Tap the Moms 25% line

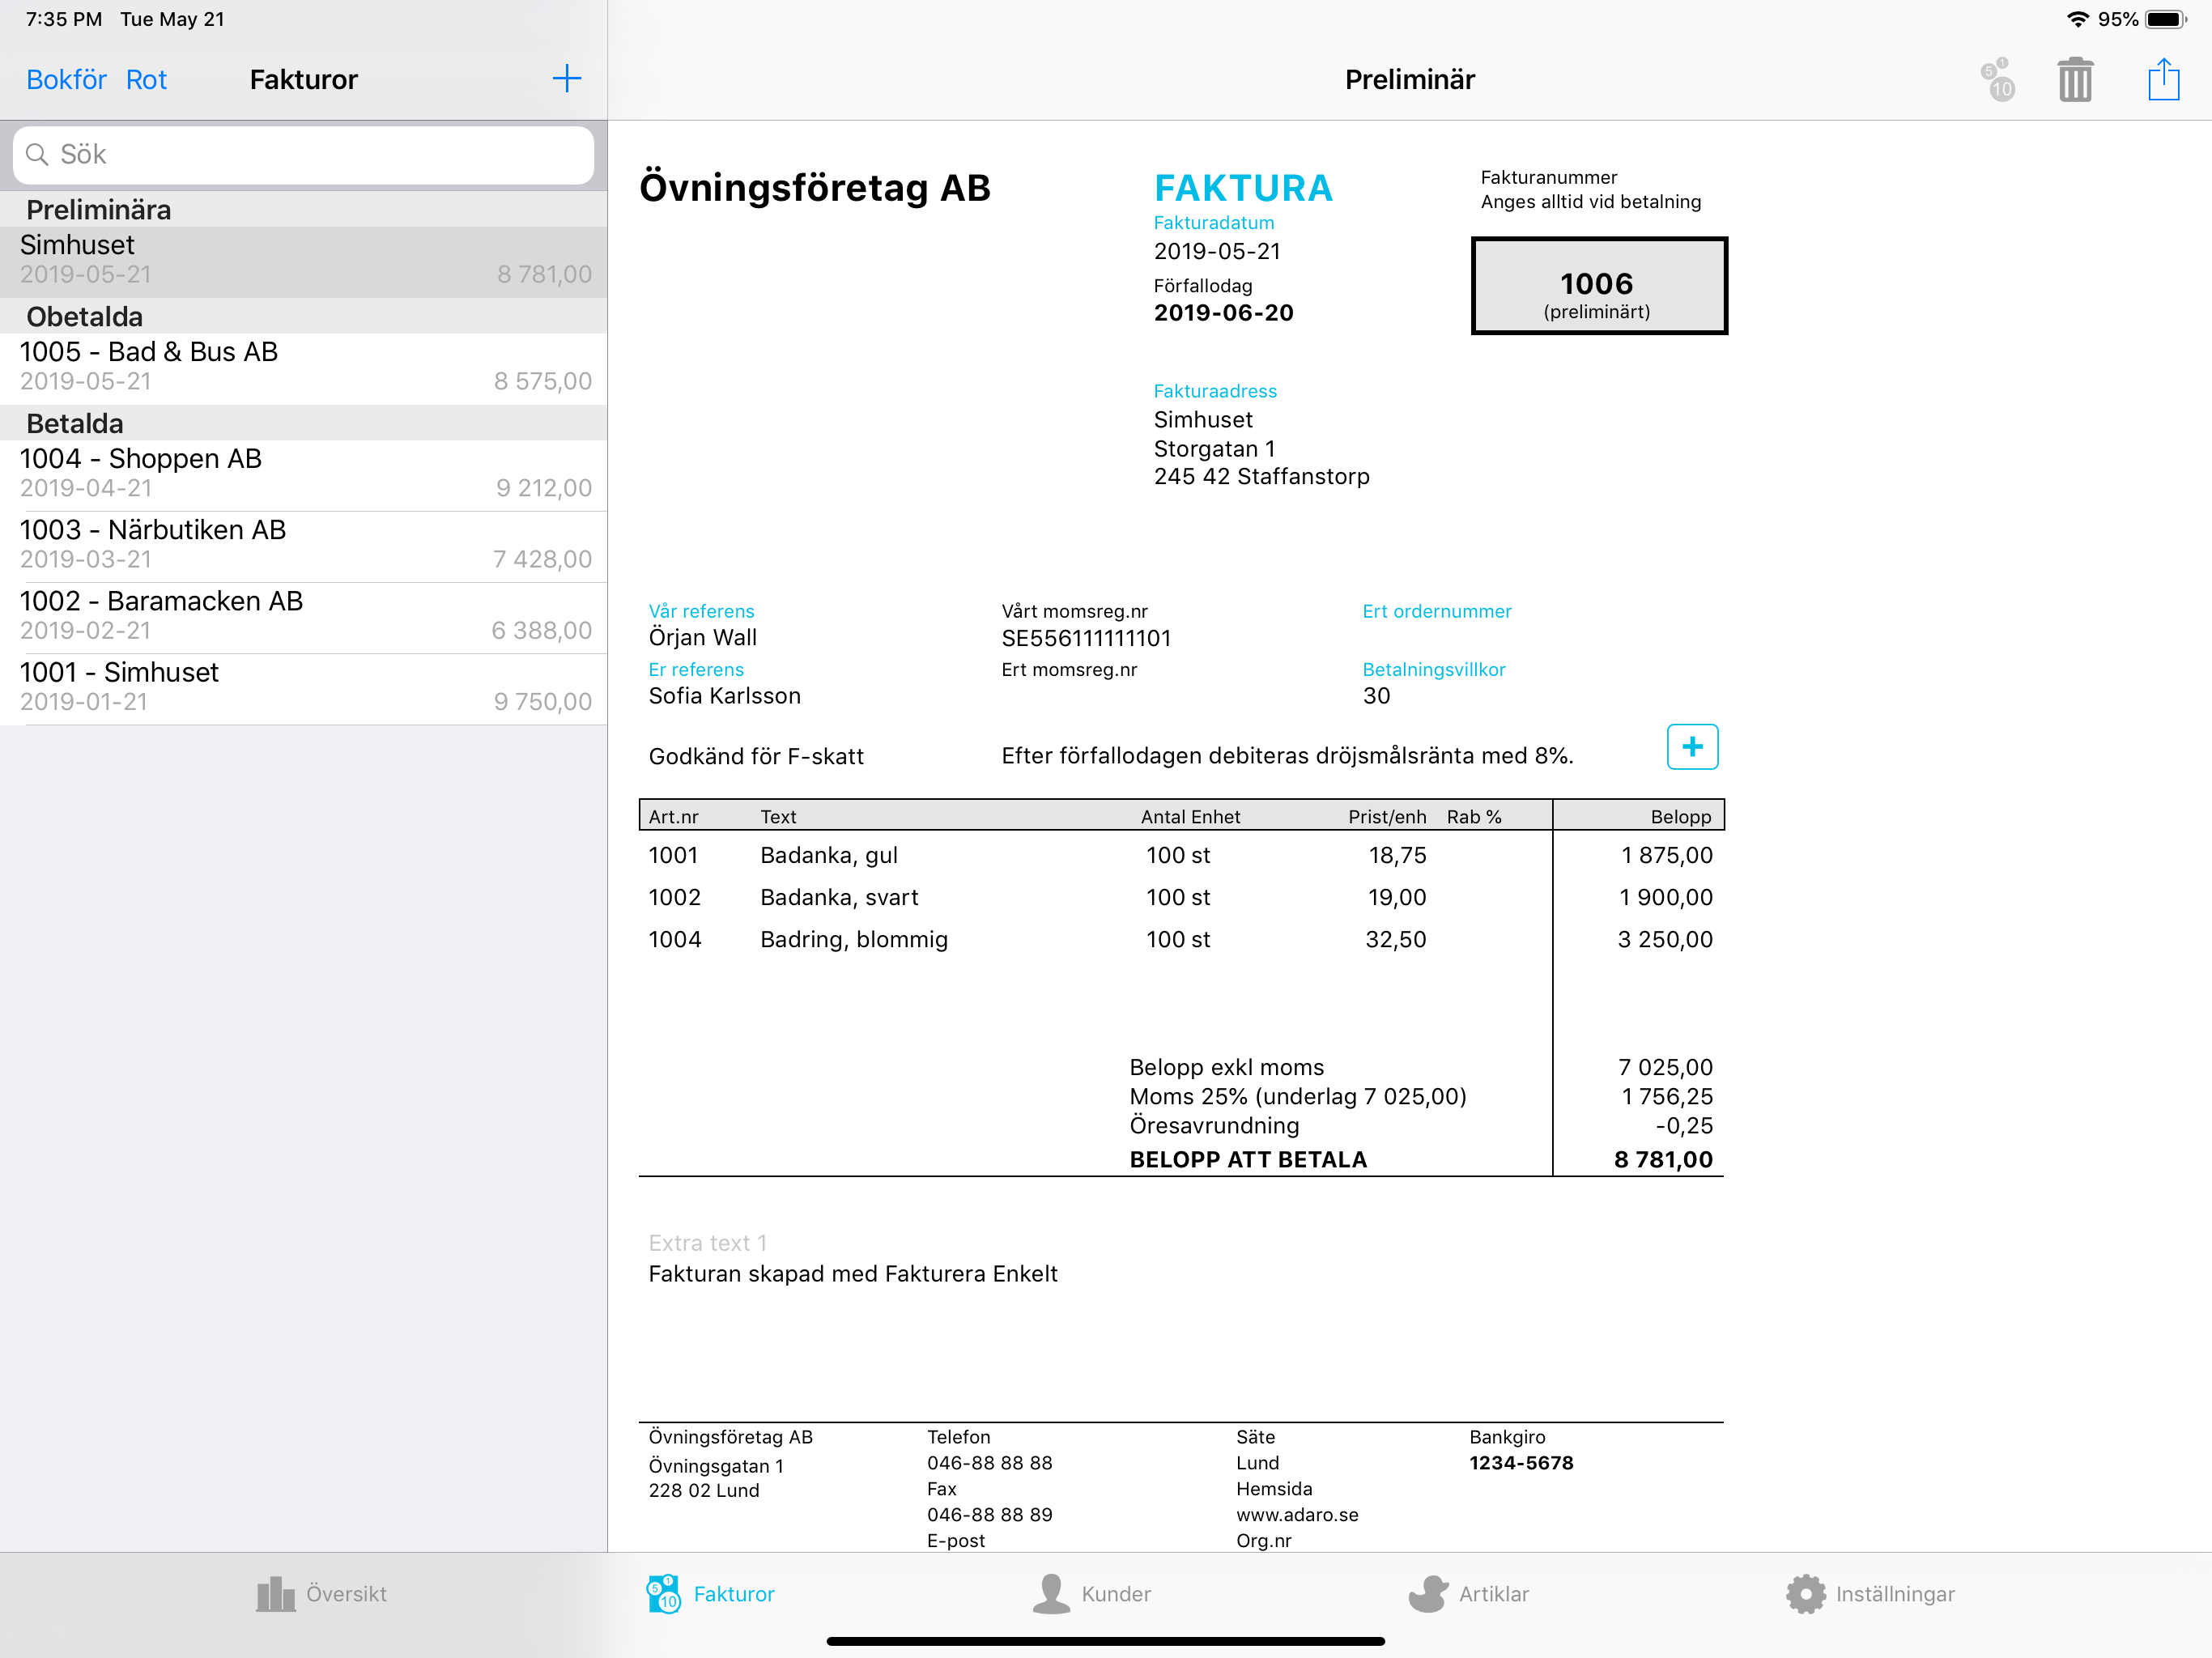(x=1298, y=1096)
